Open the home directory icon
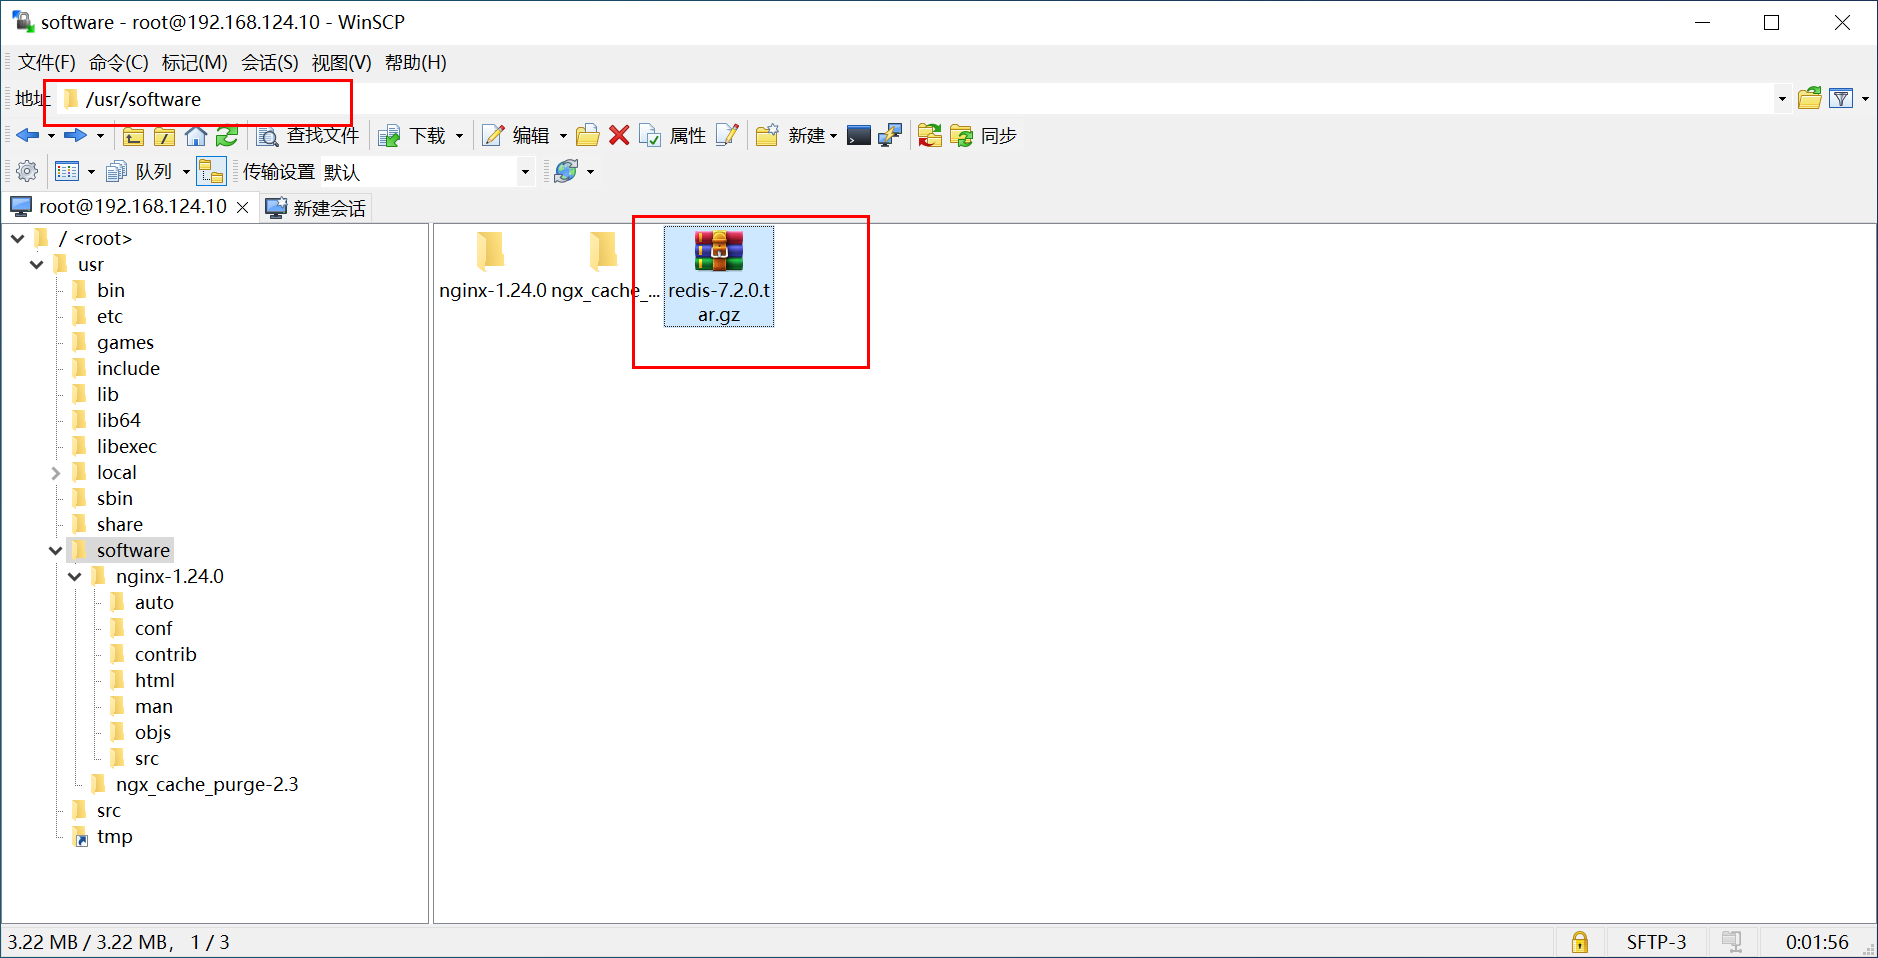 (x=196, y=136)
